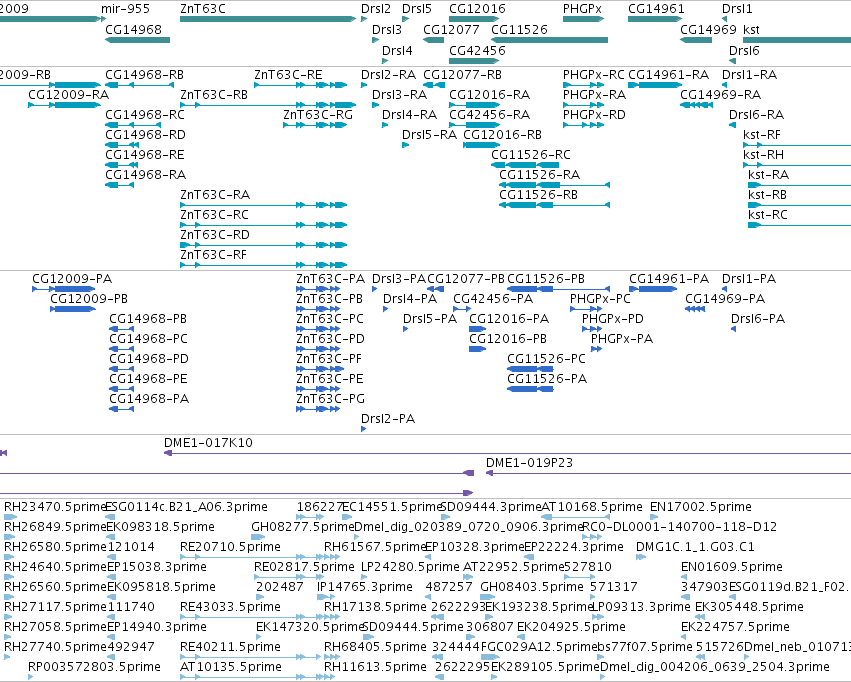
Task: Open transcript PHGPx-RC
Action: point(583,85)
